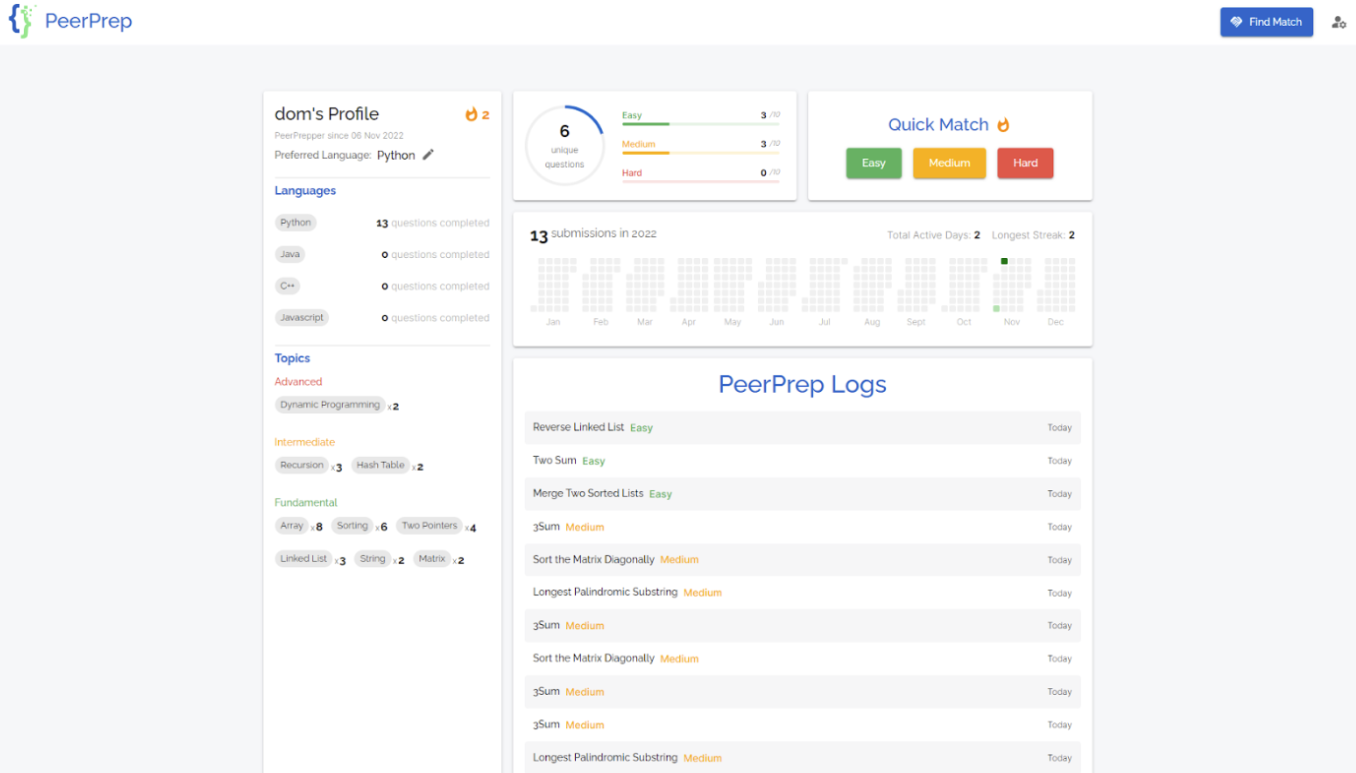Click the flame icon next to Quick Match
This screenshot has height=773, width=1356.
click(1003, 125)
